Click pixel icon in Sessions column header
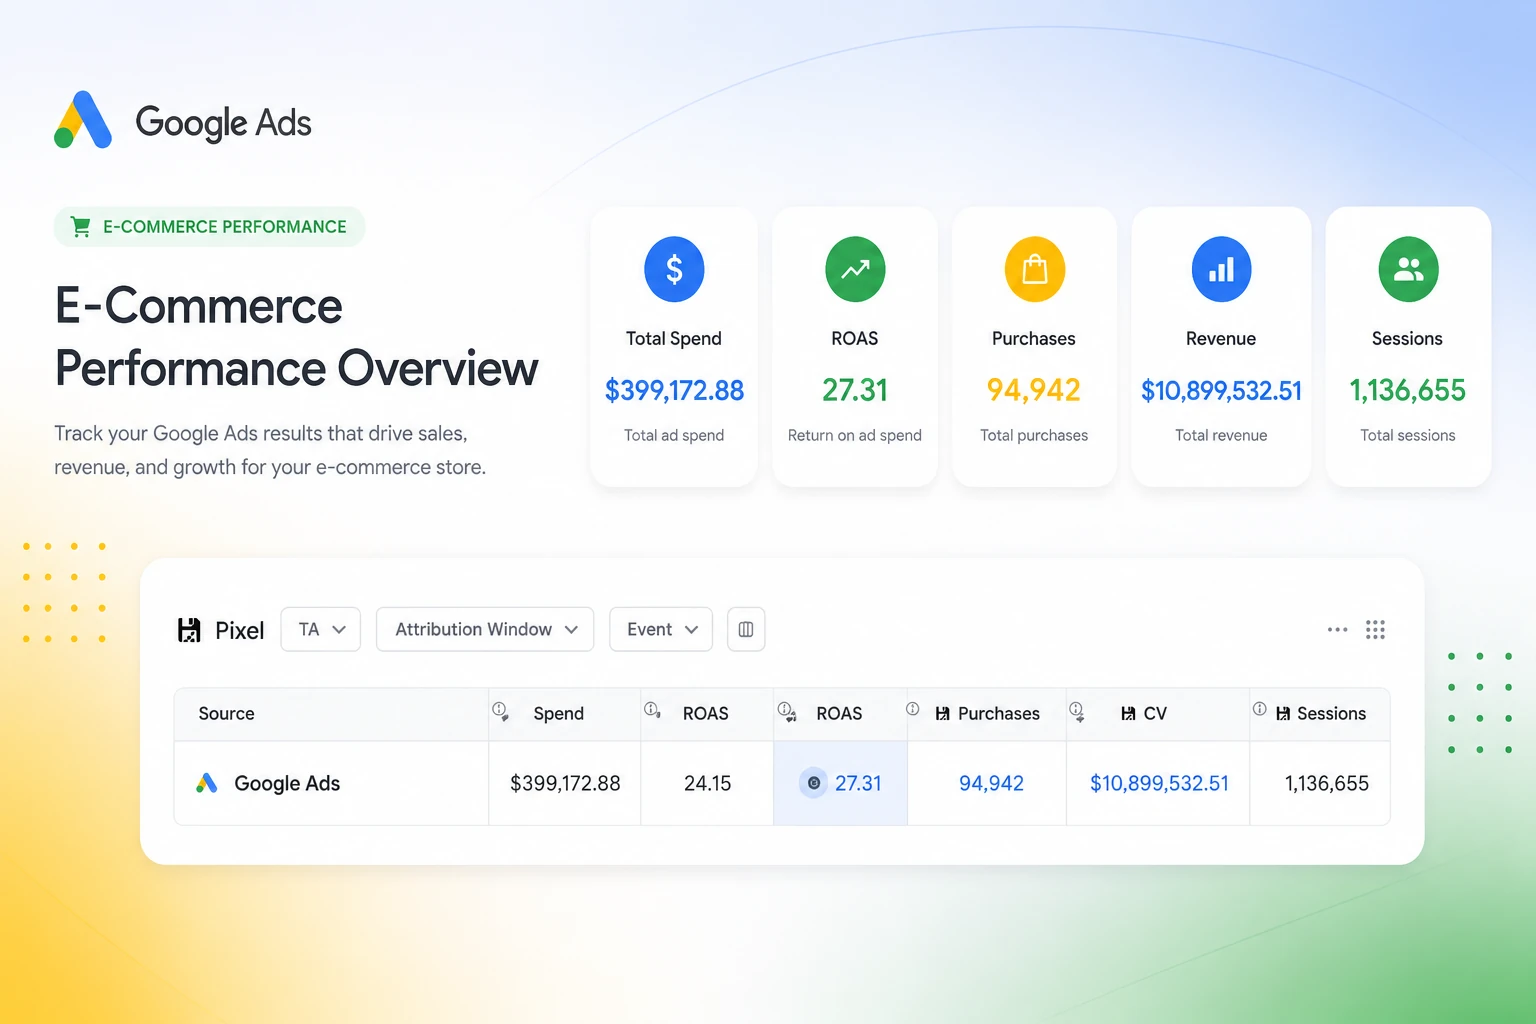 (1283, 714)
